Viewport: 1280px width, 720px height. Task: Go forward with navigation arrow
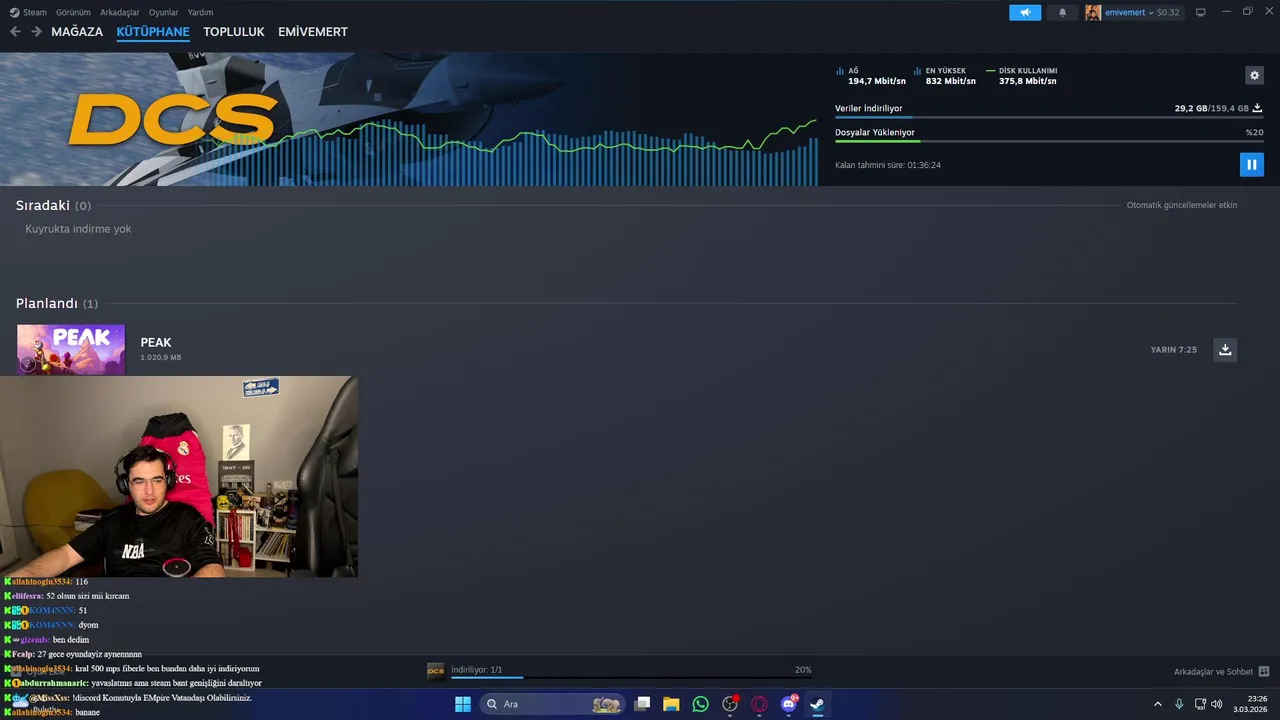[x=36, y=32]
